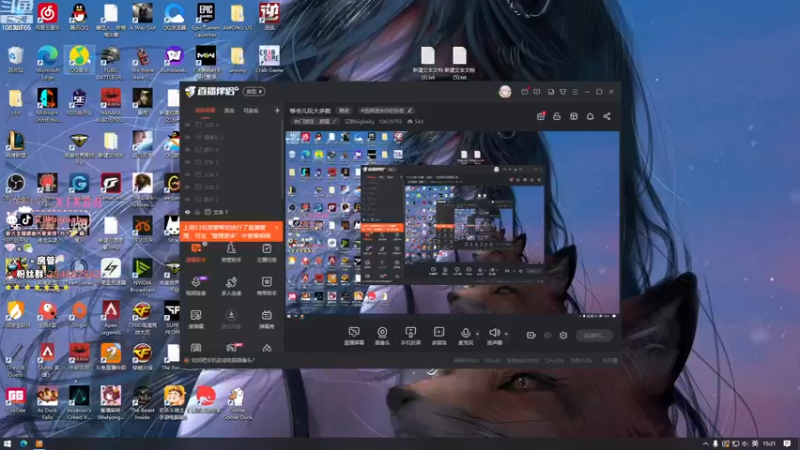Add a new scene with plus button
The width and height of the screenshot is (800, 450).
pos(277,110)
